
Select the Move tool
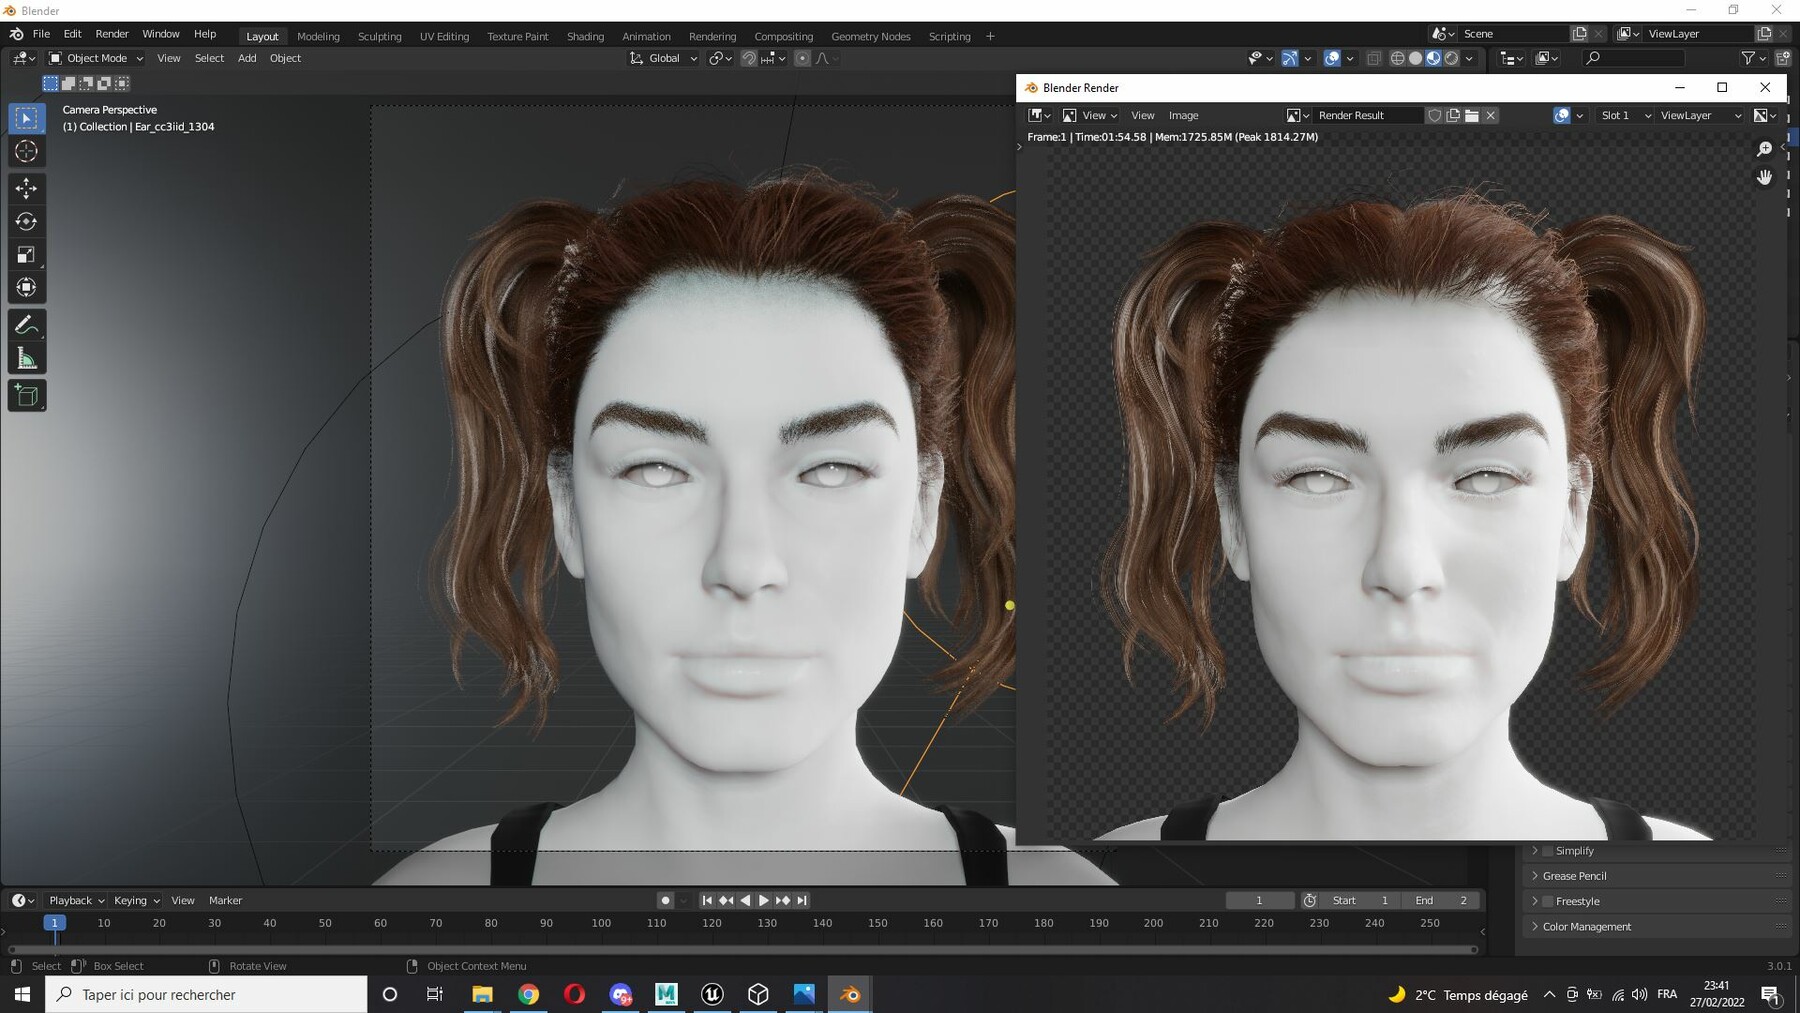[x=27, y=188]
